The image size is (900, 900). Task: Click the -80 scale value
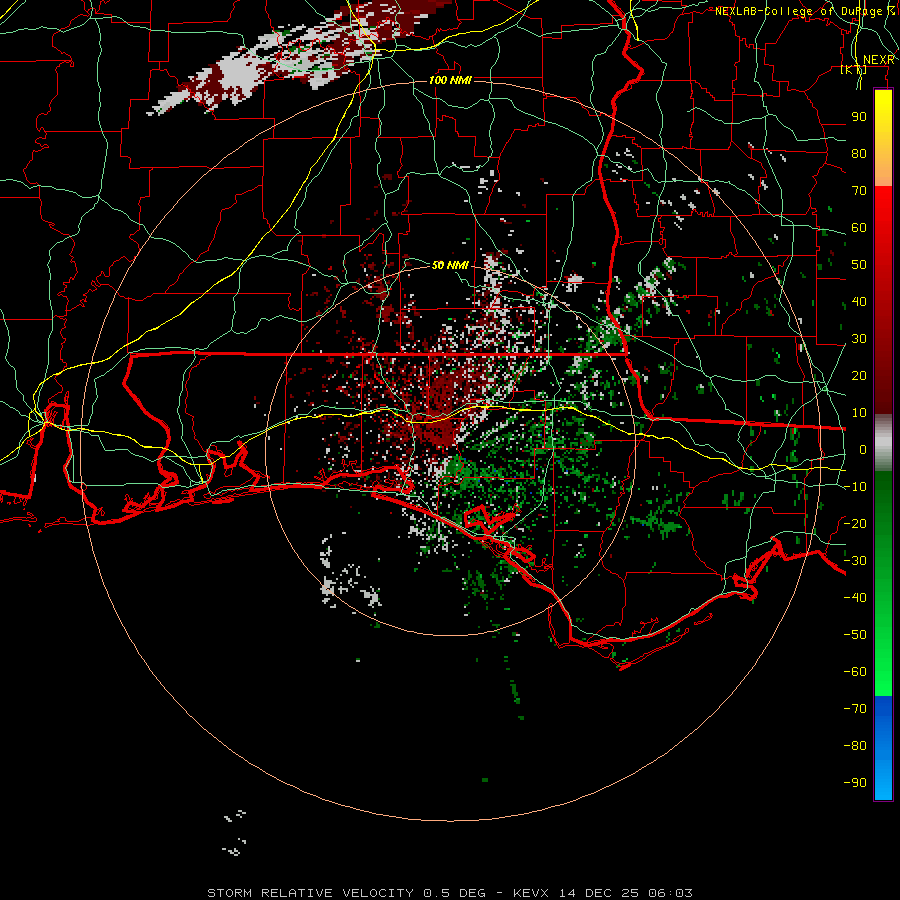[855, 746]
